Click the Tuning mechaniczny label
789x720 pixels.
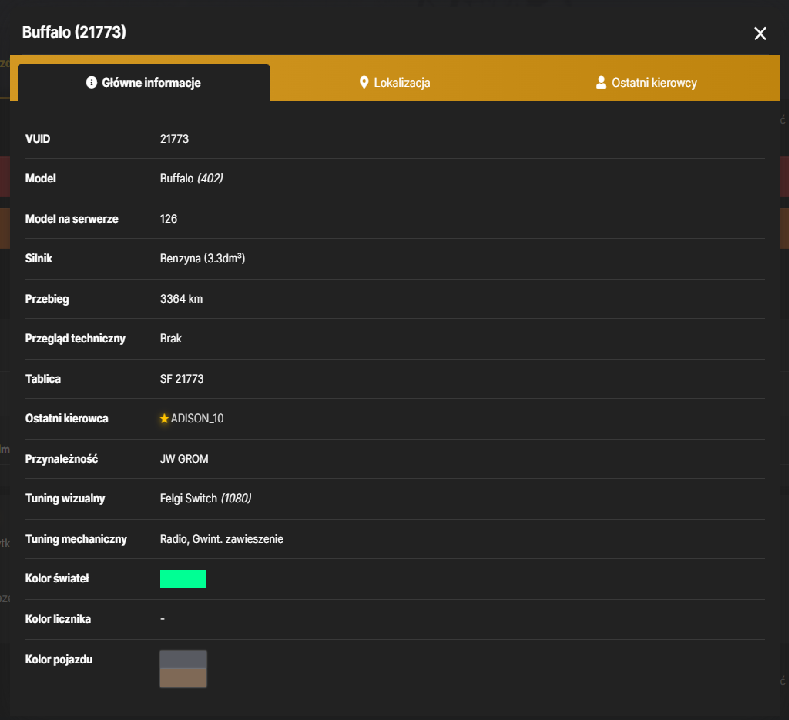pos(76,539)
